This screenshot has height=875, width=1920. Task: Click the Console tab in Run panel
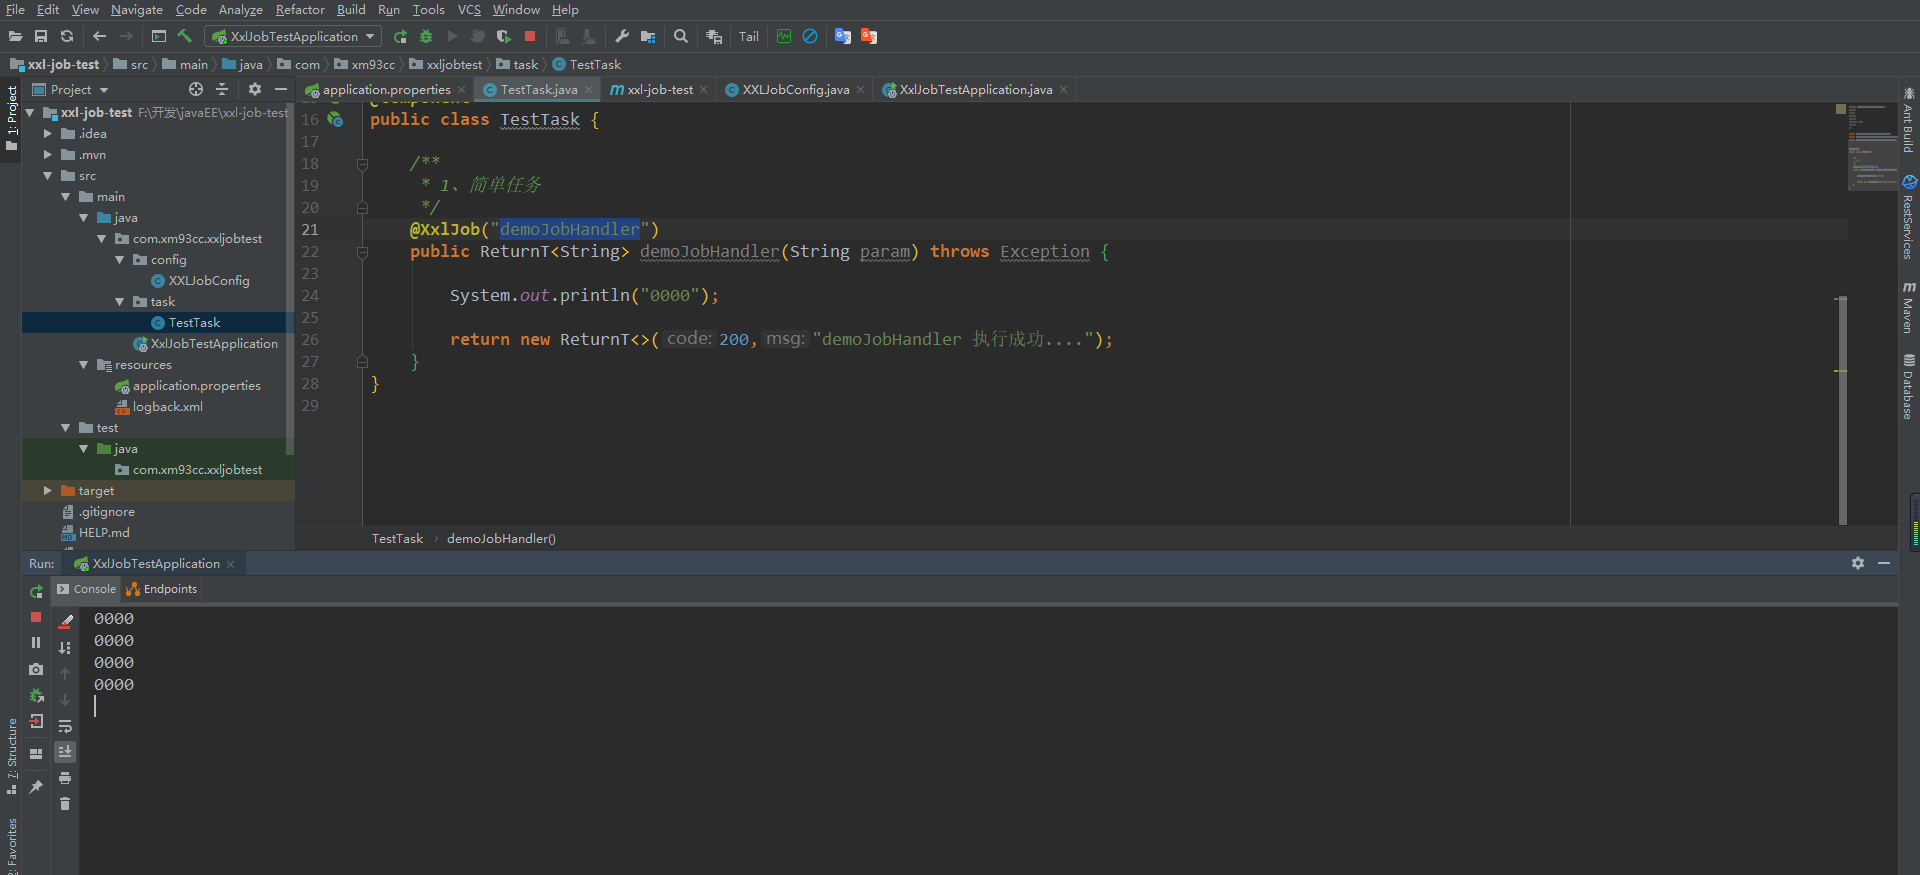tap(87, 589)
